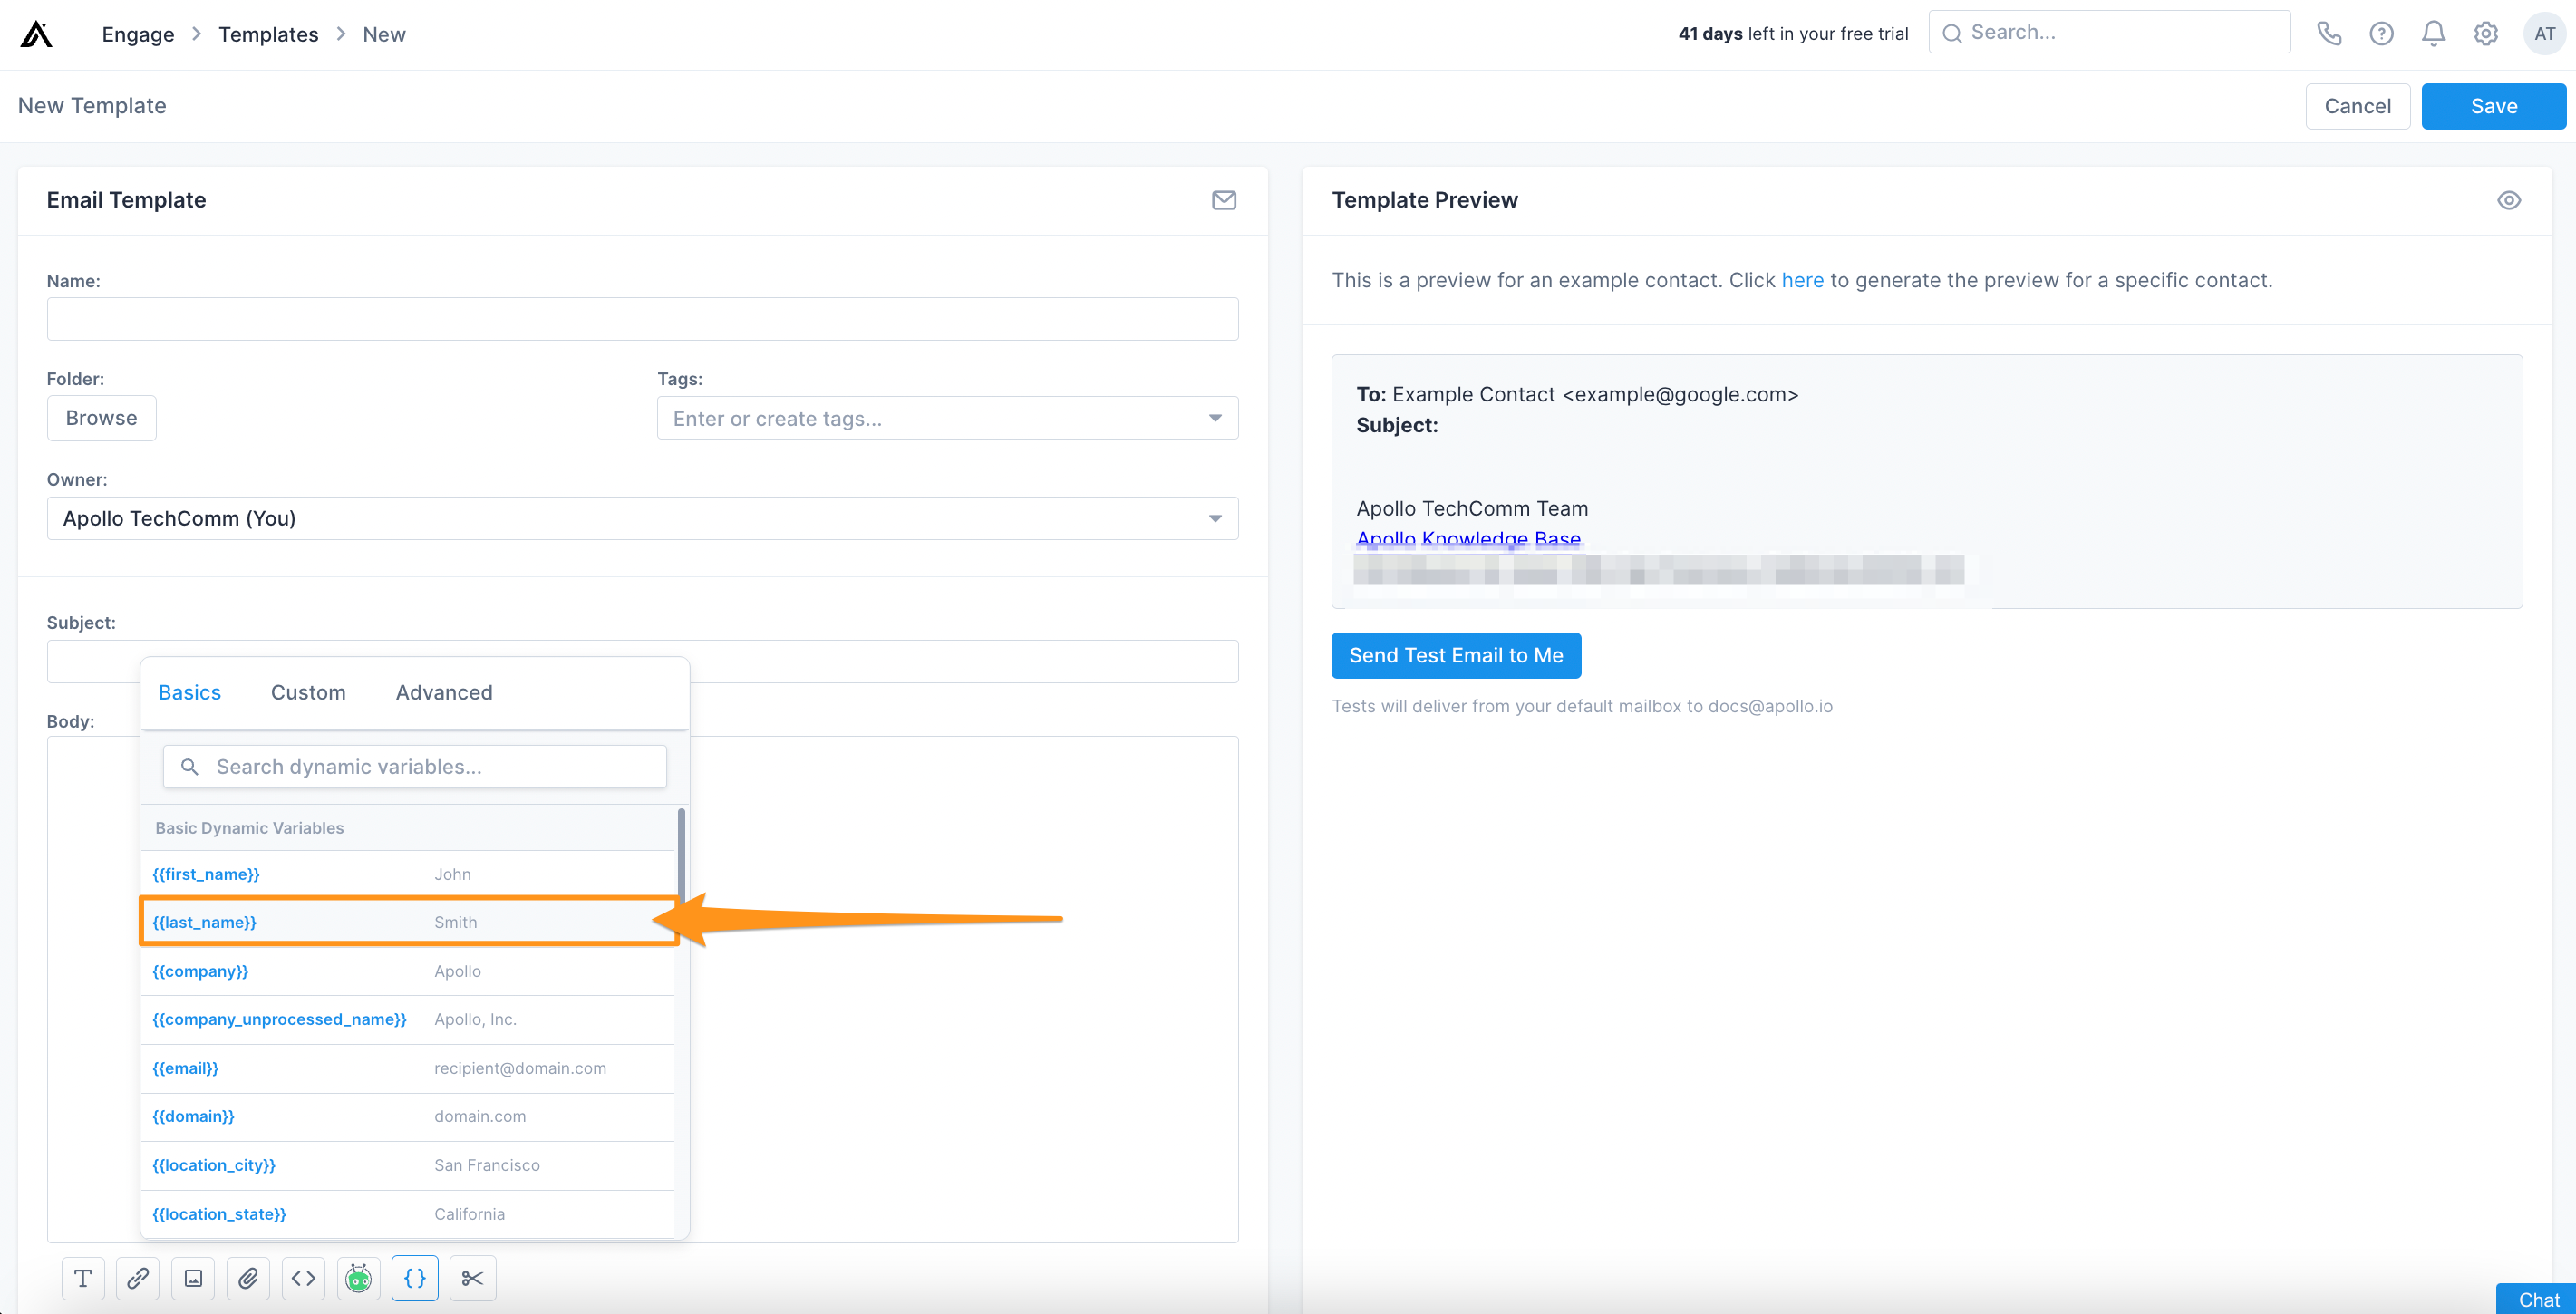
Task: Click Send Test Email to Me
Action: (1455, 655)
